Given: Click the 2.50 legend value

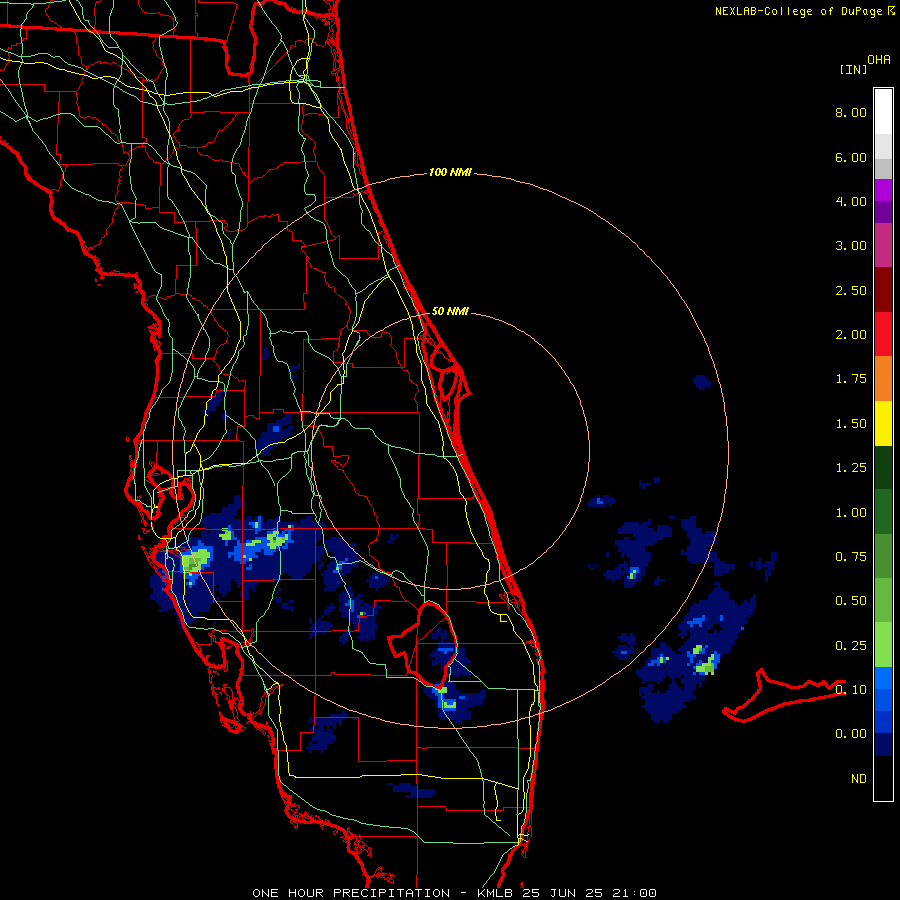Looking at the screenshot, I should [851, 290].
